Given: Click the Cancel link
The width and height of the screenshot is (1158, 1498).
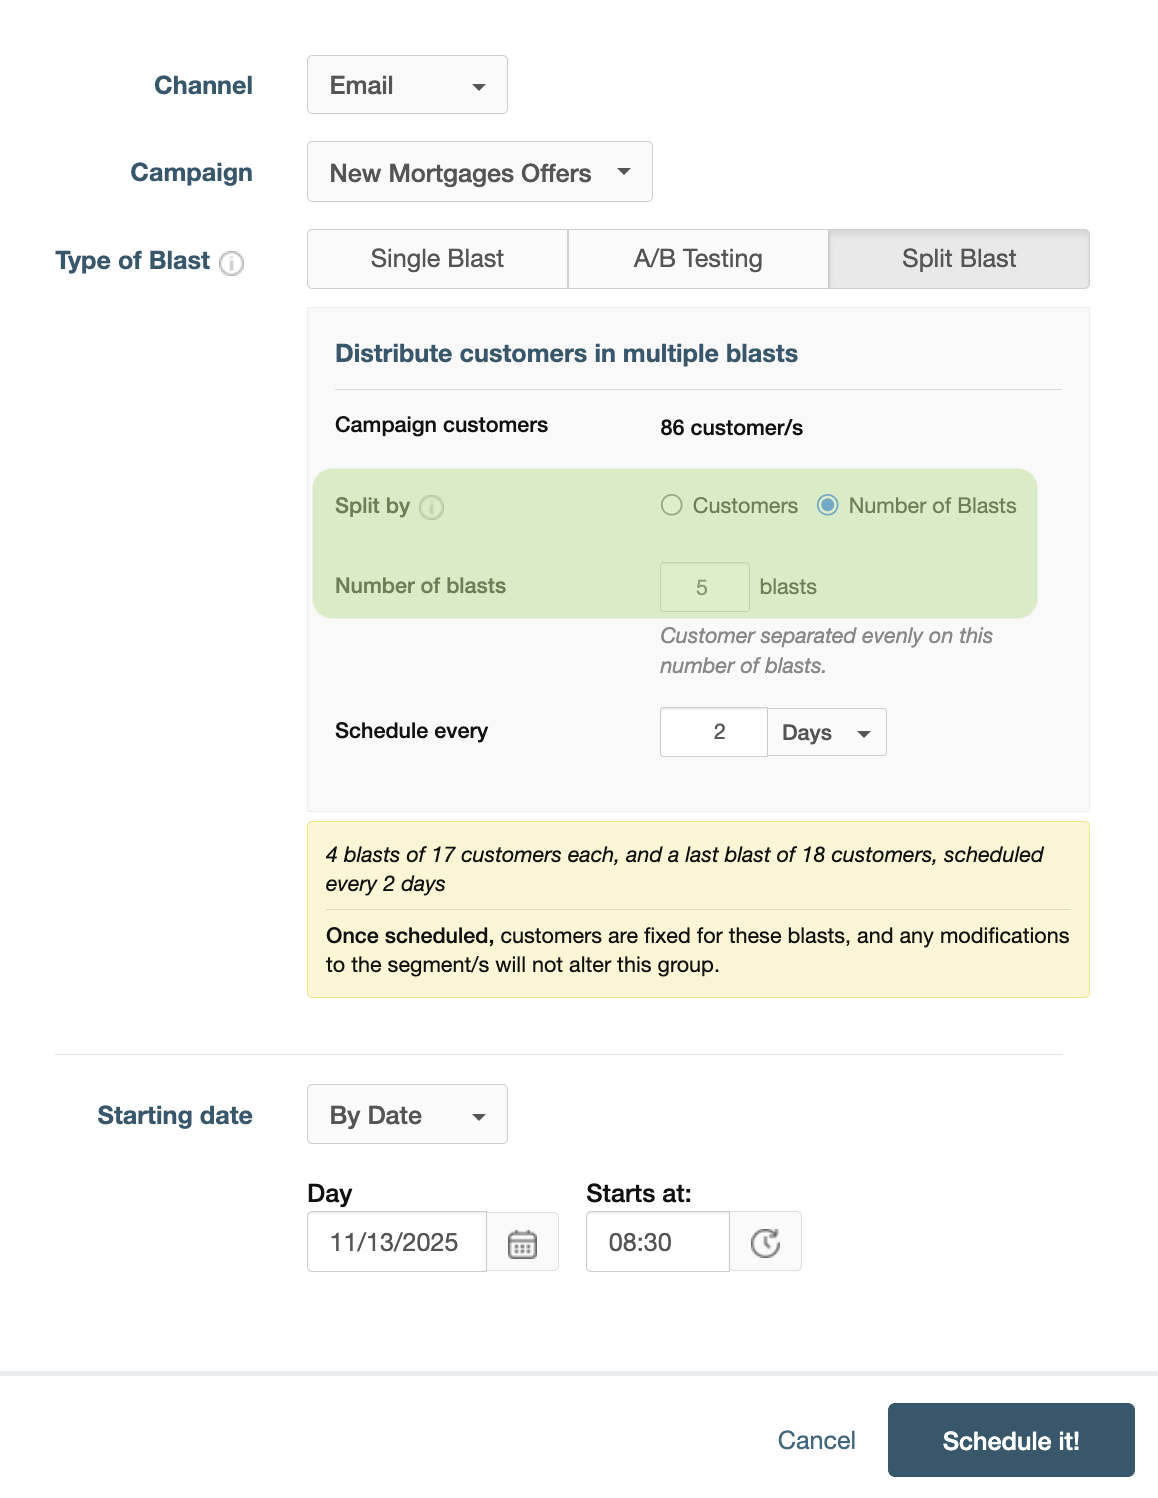Looking at the screenshot, I should click(x=816, y=1441).
